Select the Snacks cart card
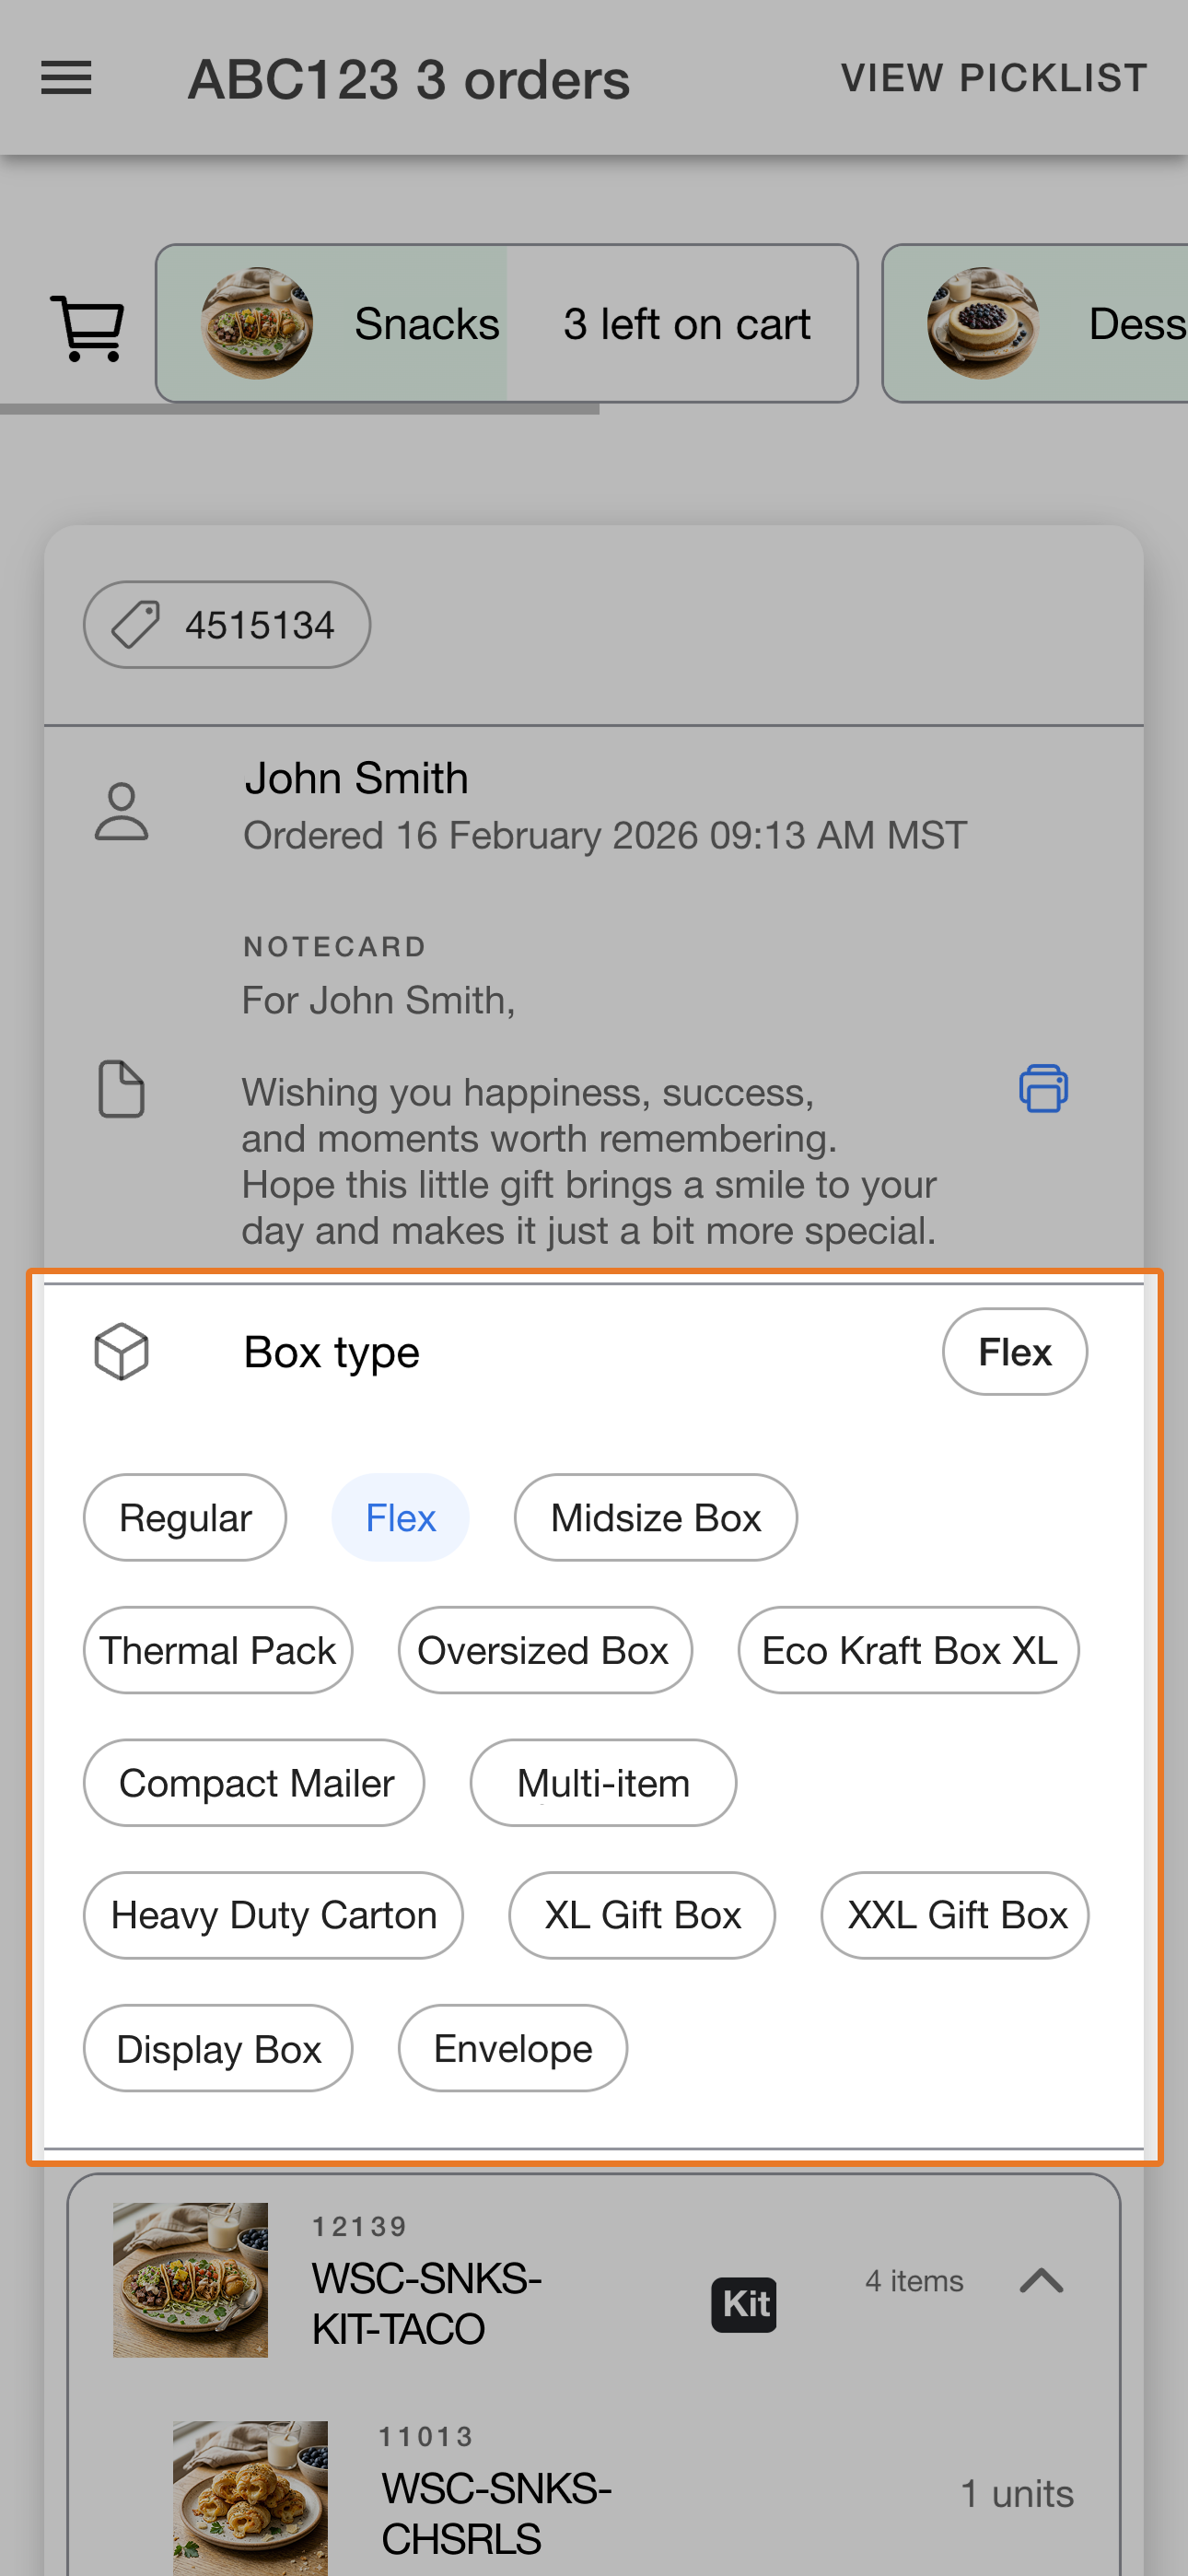 click(507, 323)
